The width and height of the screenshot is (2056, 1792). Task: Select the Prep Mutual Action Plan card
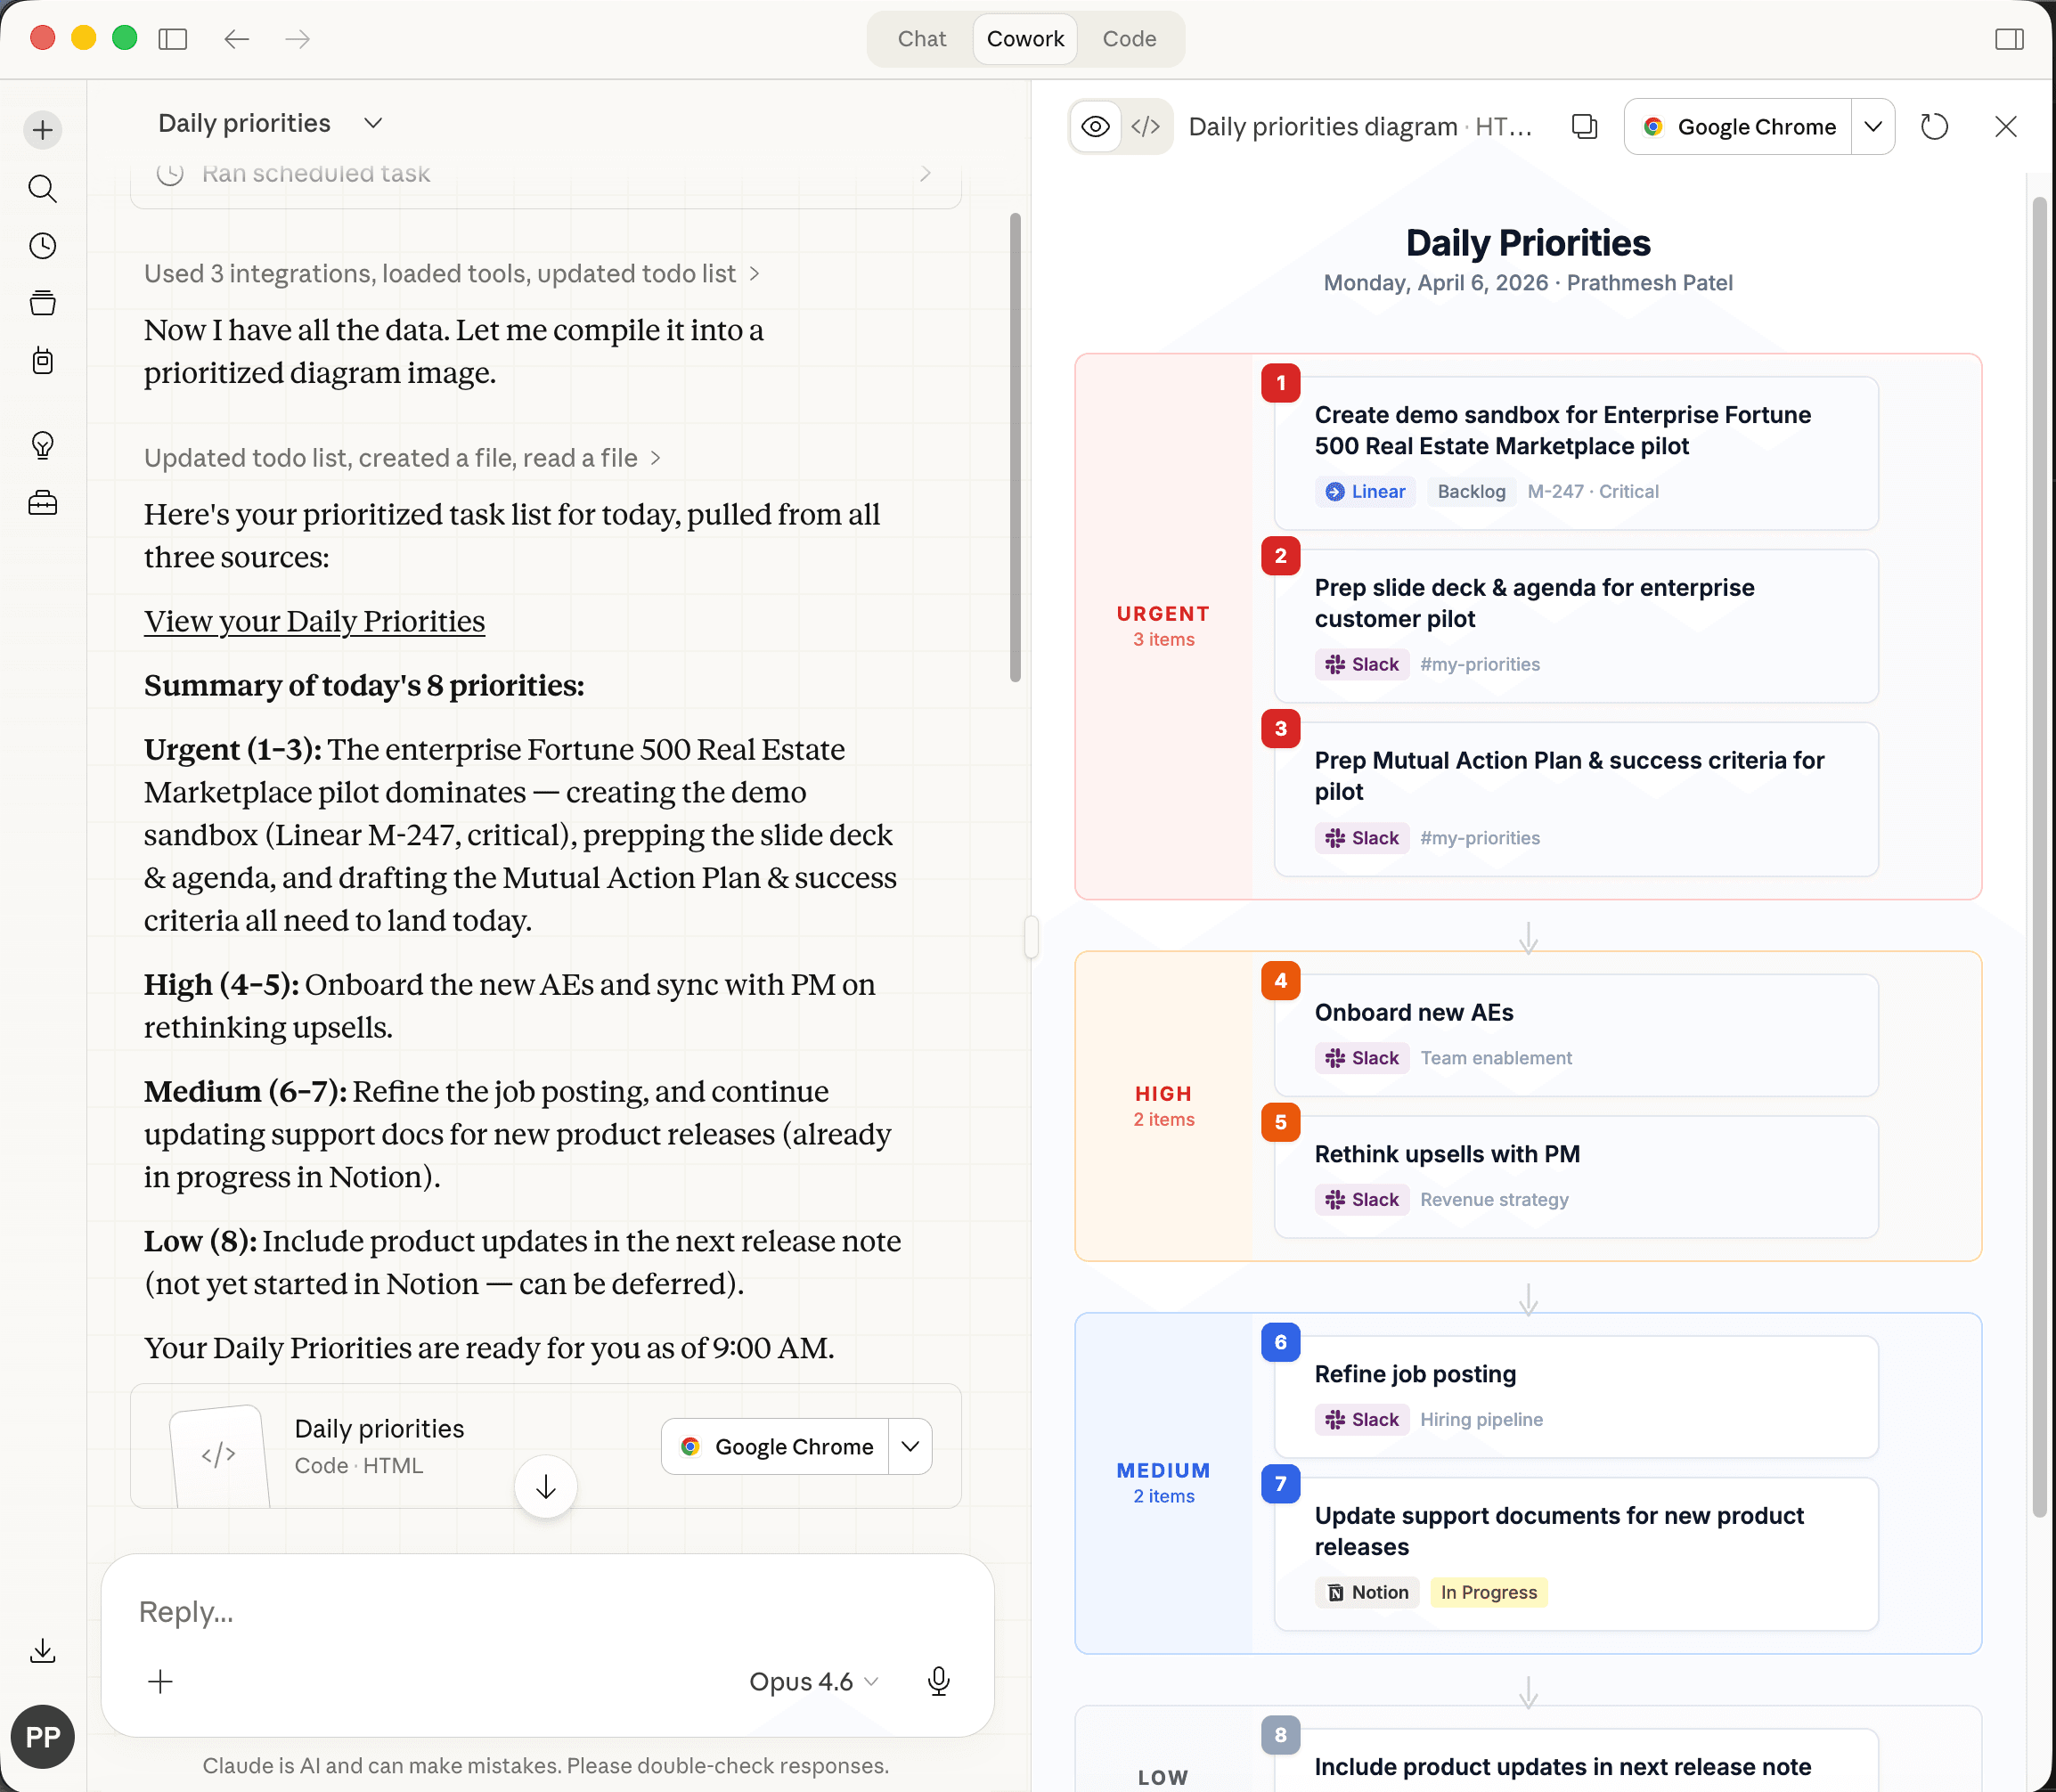[x=1576, y=799]
